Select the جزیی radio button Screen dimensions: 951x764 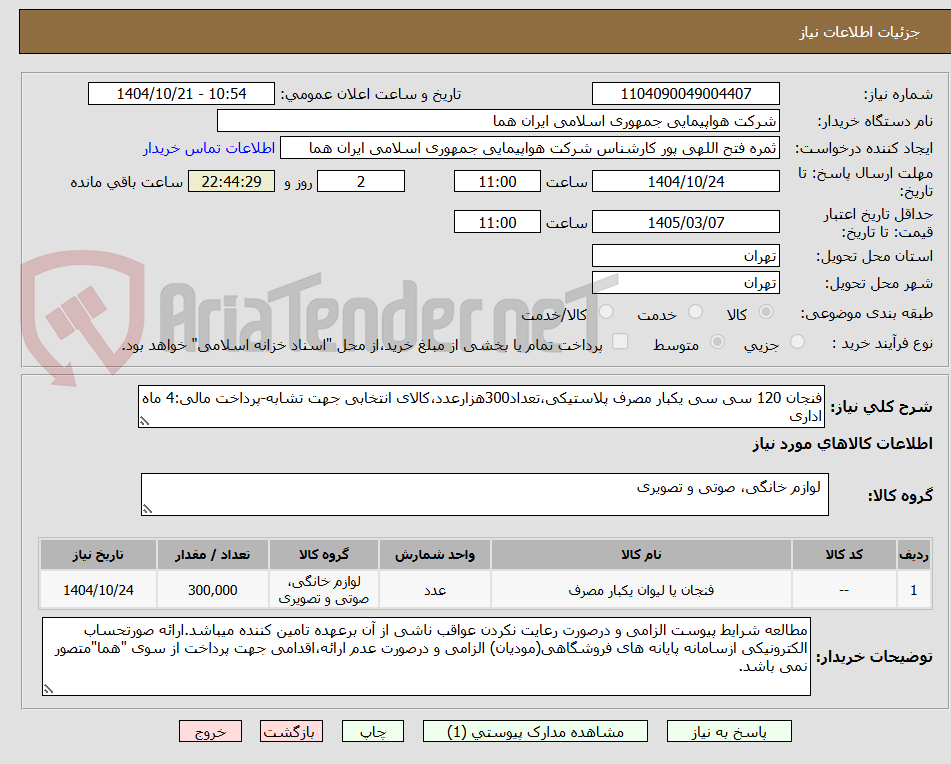click(797, 342)
